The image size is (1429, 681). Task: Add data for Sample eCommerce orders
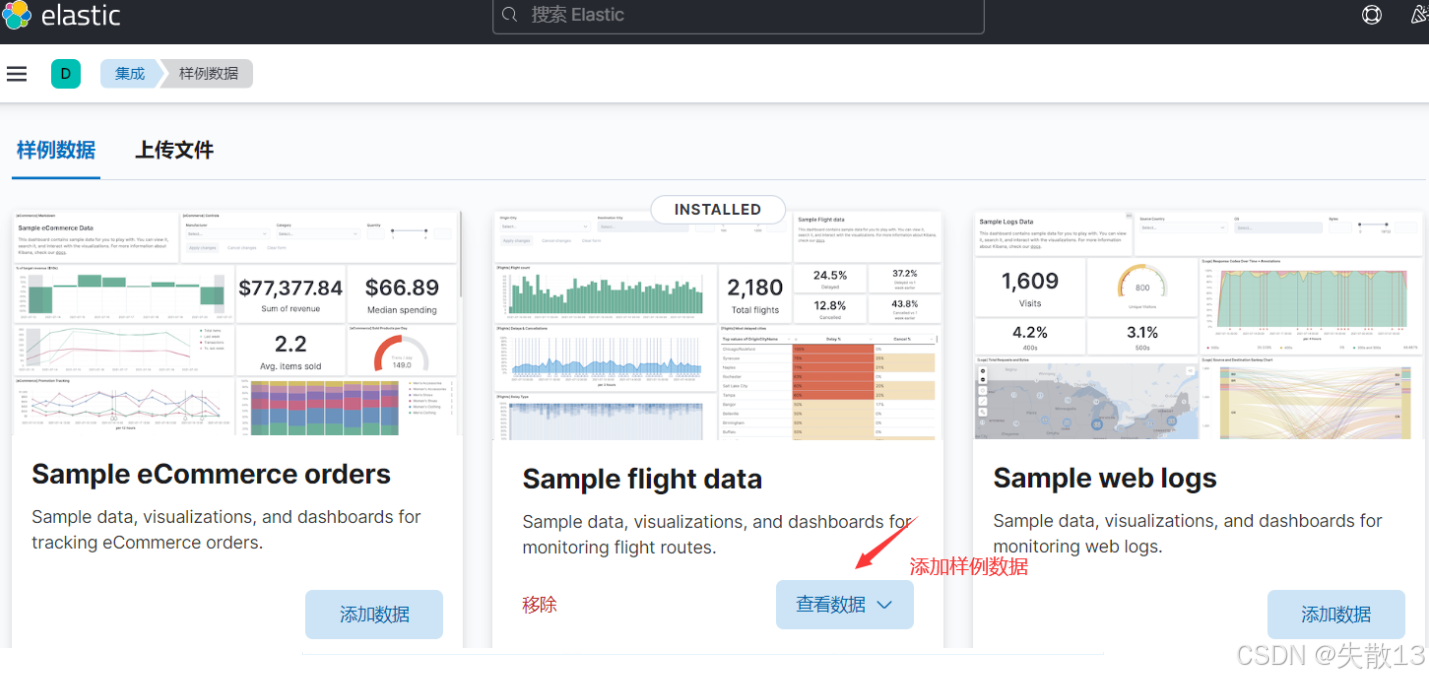[374, 614]
